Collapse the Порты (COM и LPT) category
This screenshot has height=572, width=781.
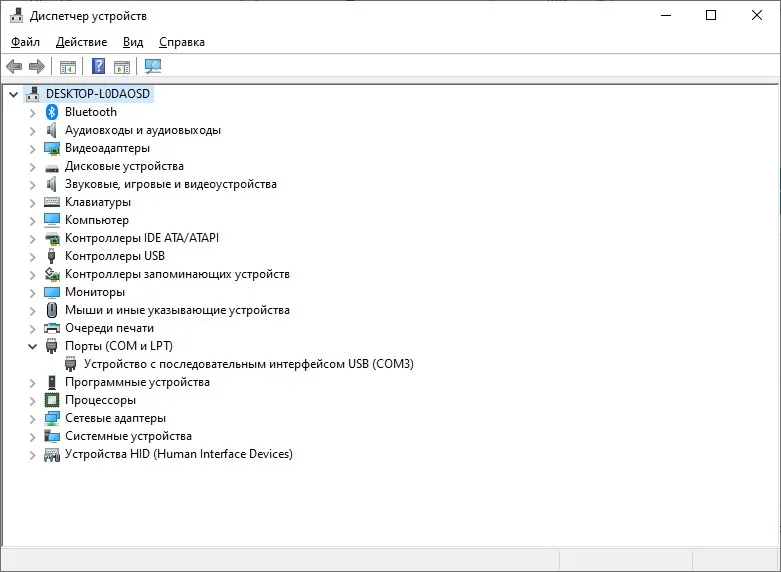[32, 346]
